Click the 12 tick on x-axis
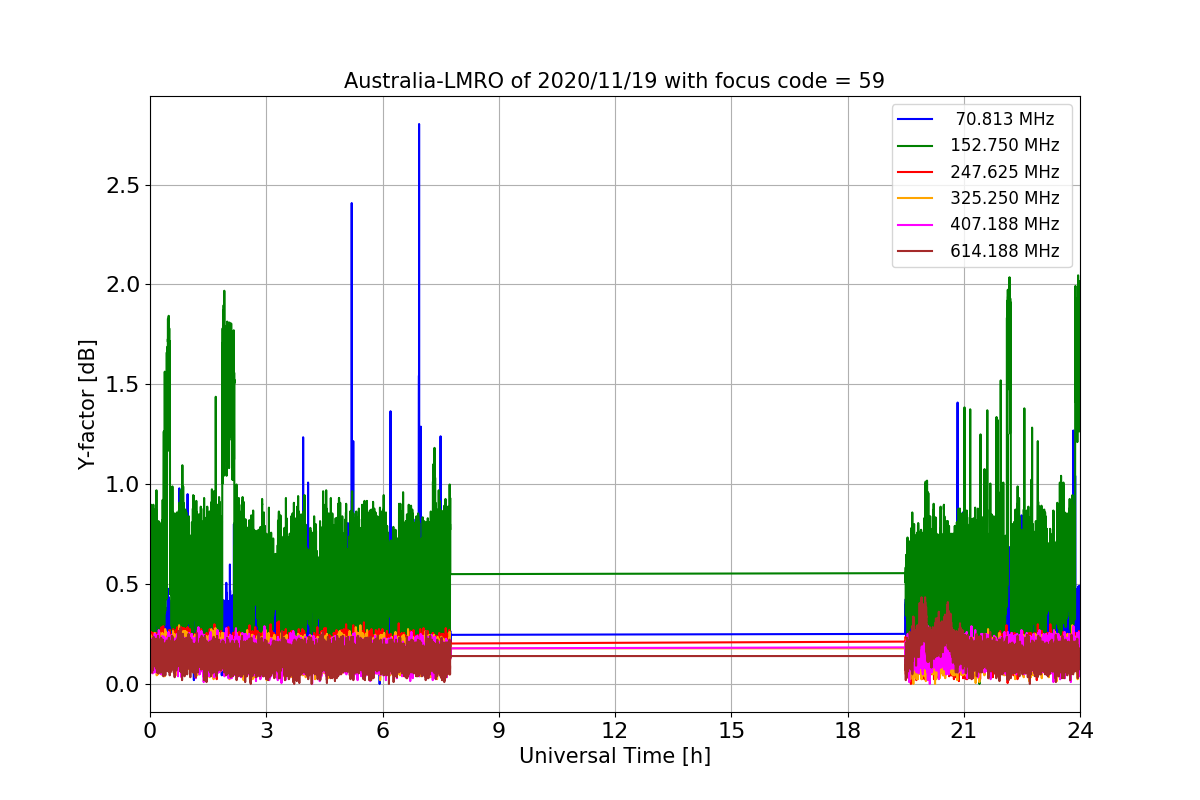 pos(615,731)
